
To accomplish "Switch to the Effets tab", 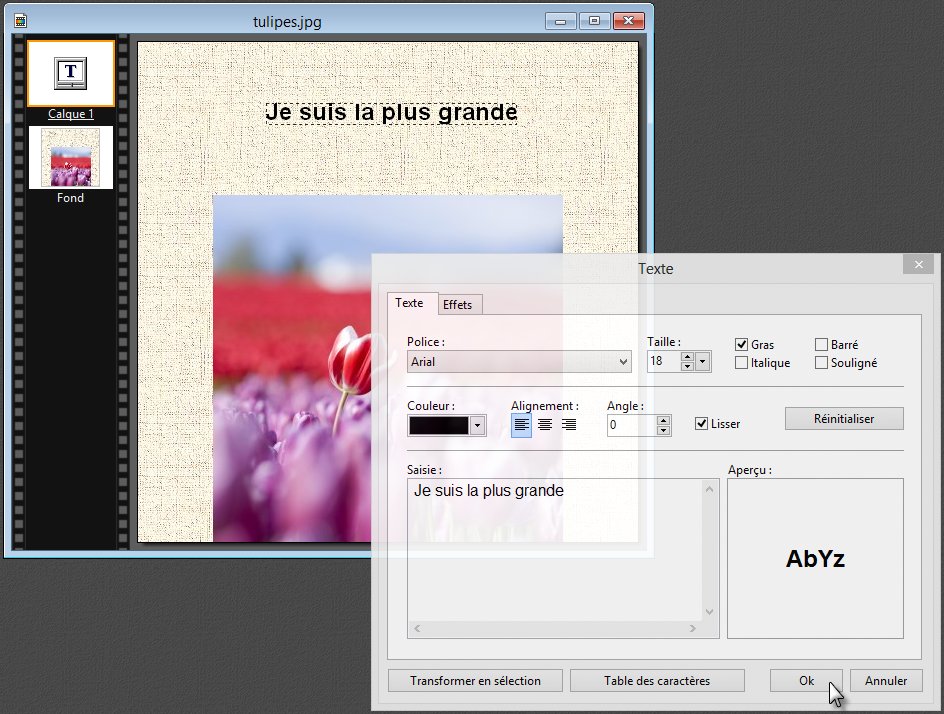I will (458, 304).
